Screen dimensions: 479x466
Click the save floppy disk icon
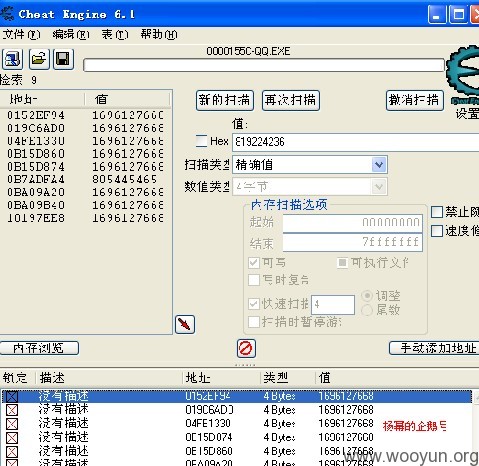pos(63,59)
